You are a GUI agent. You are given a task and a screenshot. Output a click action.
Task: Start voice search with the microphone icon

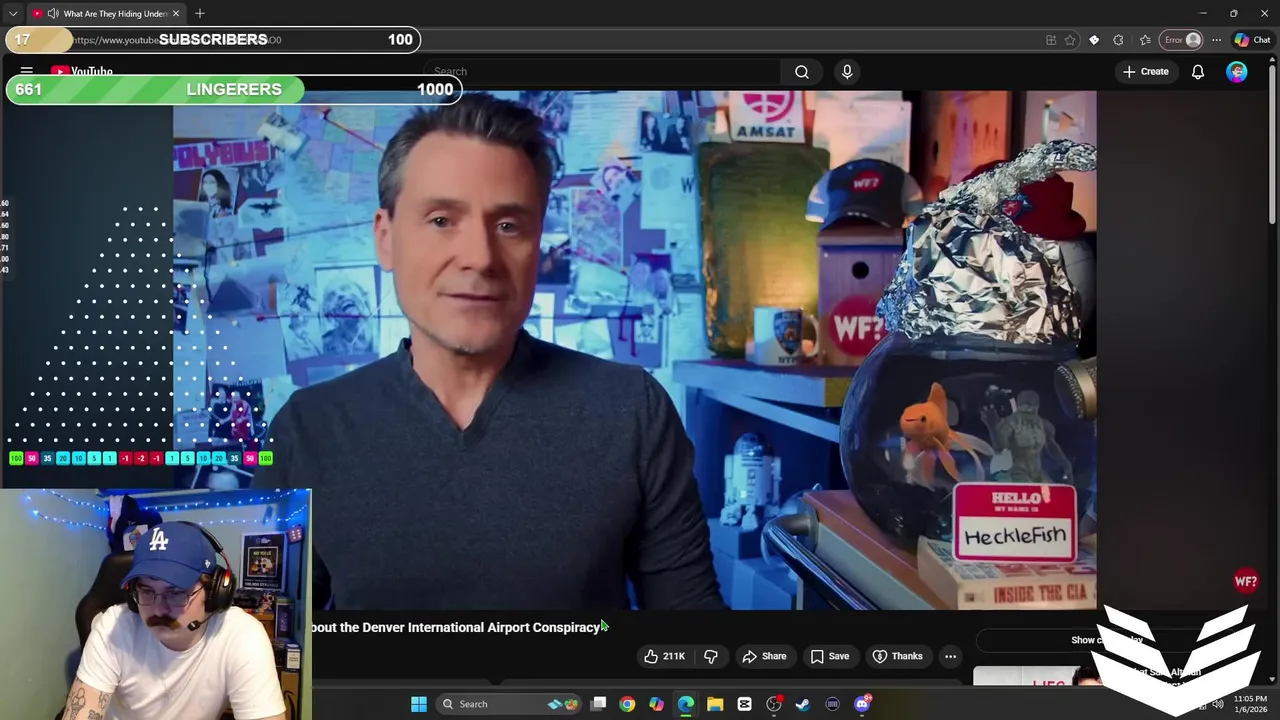847,72
